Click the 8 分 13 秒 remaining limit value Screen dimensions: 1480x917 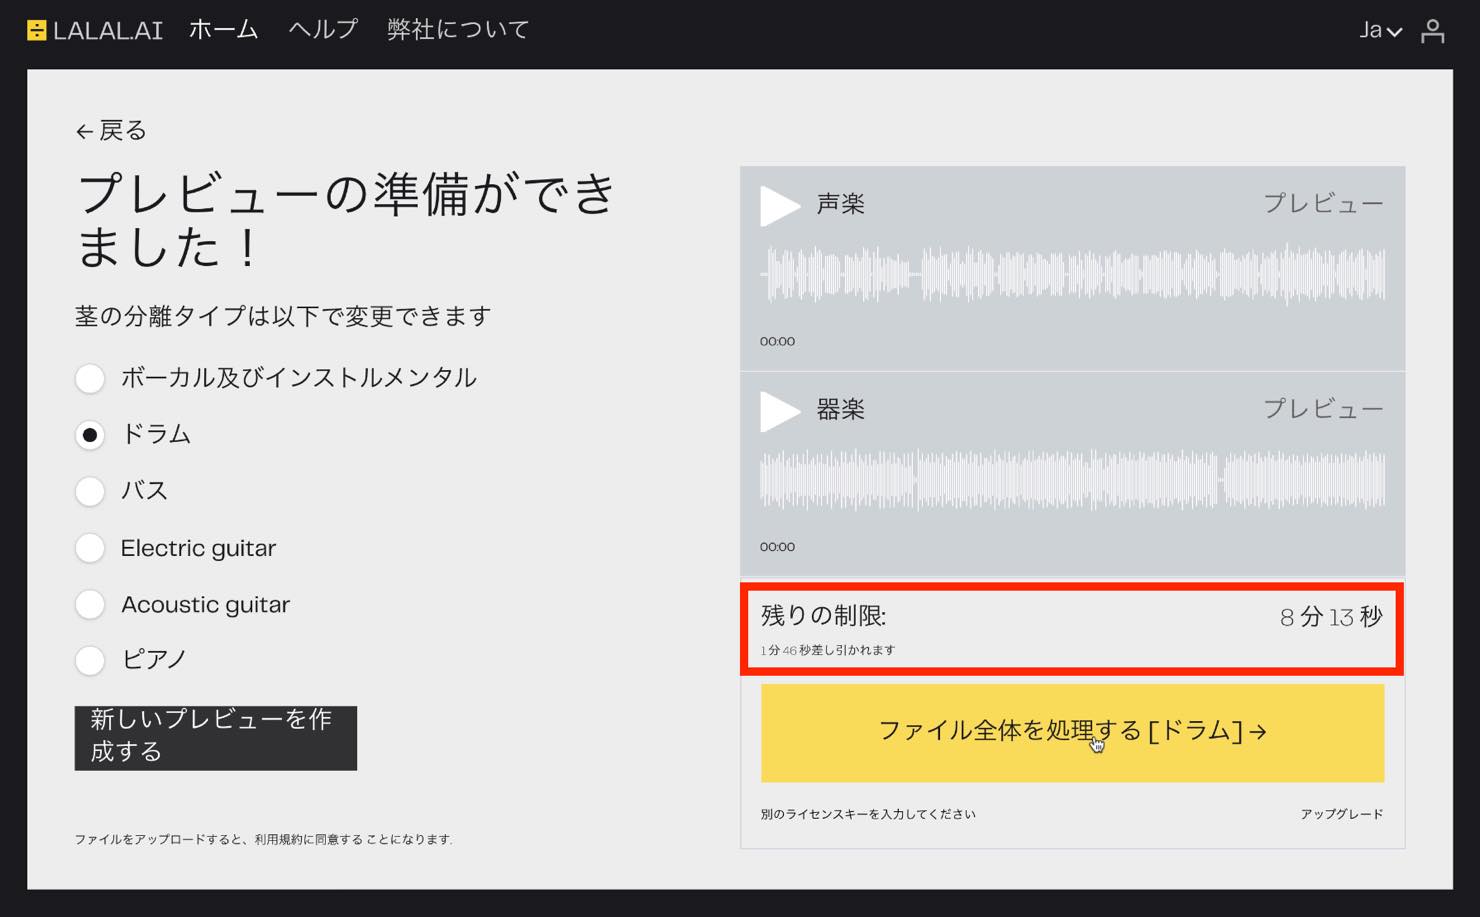pos(1331,617)
